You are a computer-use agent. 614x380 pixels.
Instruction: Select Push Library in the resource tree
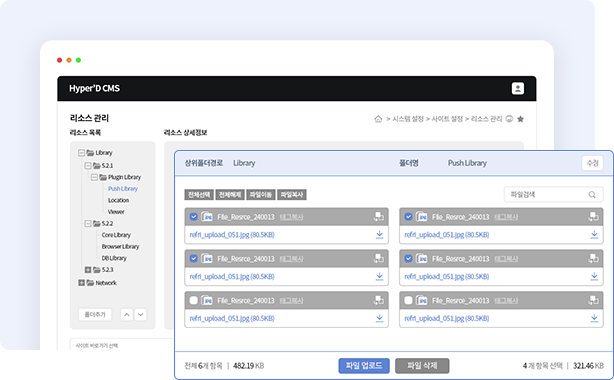pyautogui.click(x=123, y=189)
